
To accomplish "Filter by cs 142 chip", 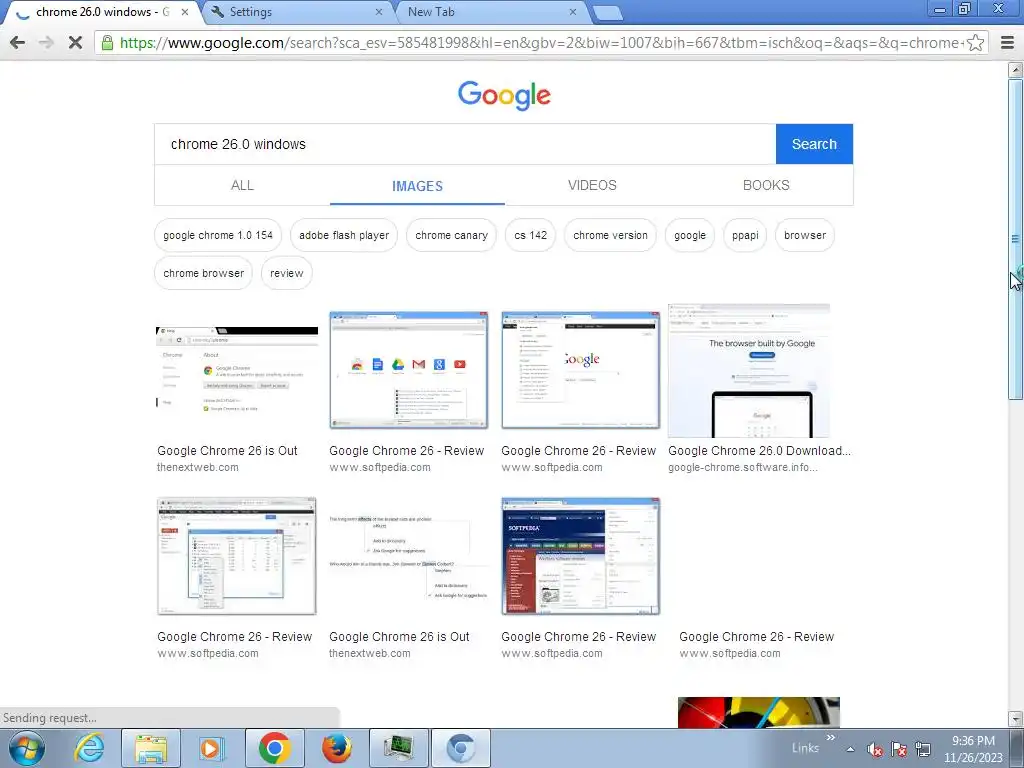I will tap(530, 235).
